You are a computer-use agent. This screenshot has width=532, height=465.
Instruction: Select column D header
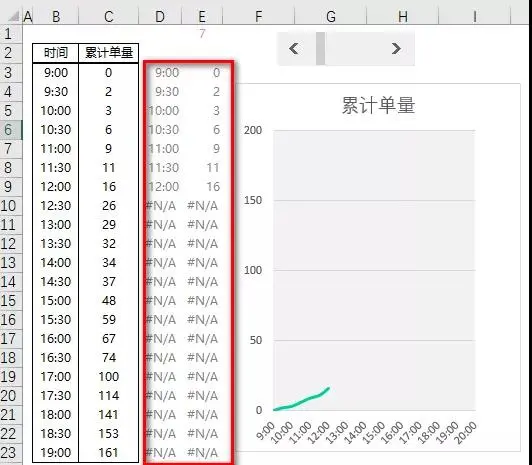160,16
